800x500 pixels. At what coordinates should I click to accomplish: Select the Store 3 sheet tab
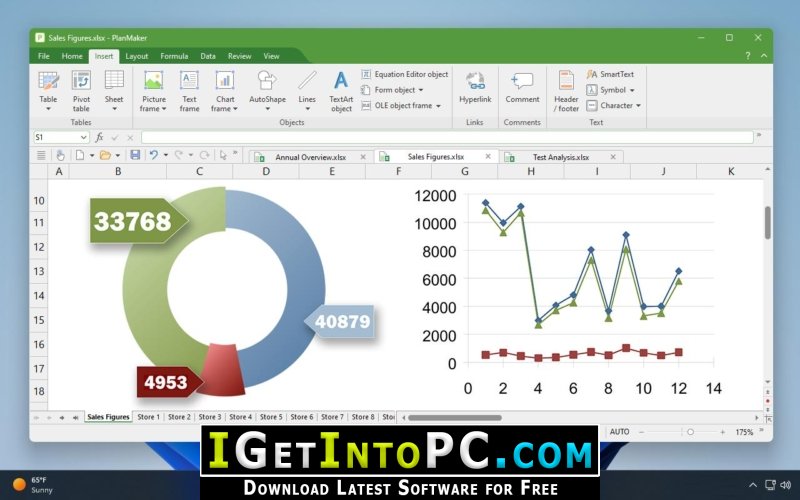(210, 417)
